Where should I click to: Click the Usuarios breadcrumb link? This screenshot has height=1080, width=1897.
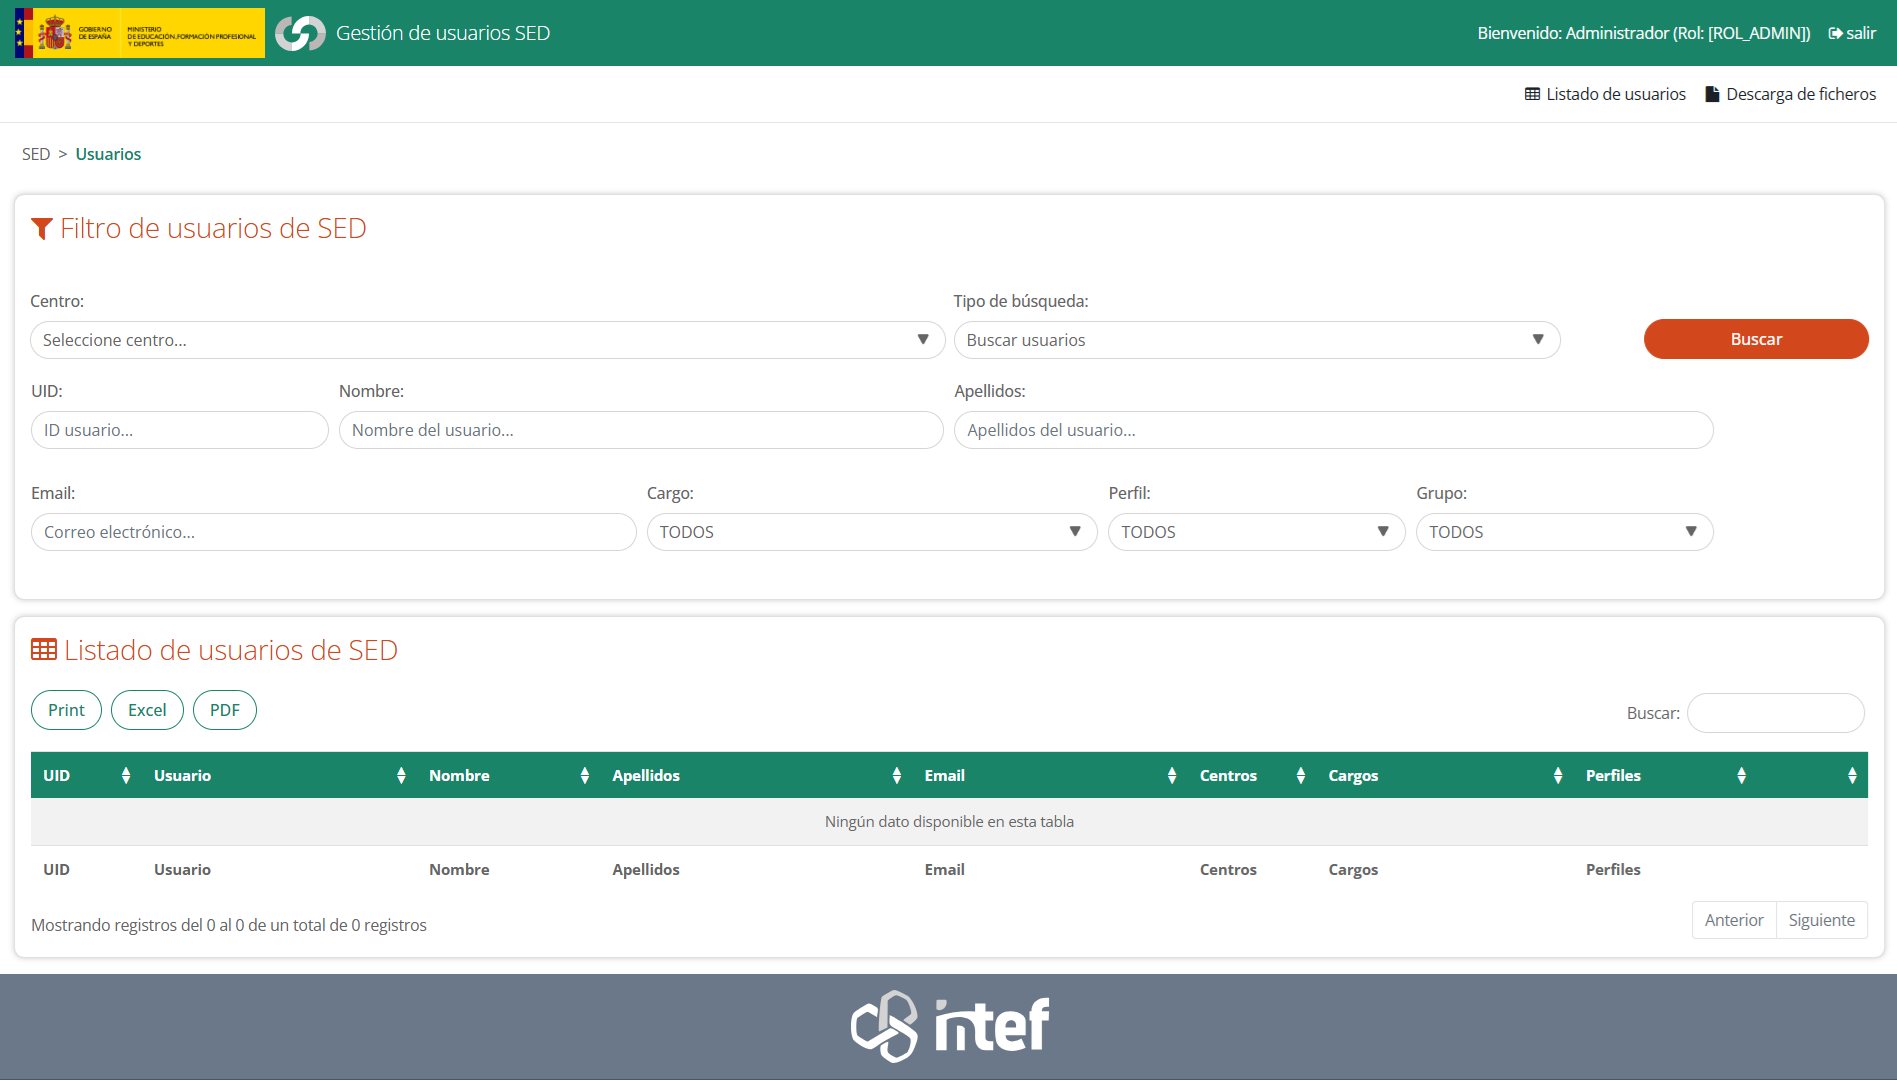point(108,154)
